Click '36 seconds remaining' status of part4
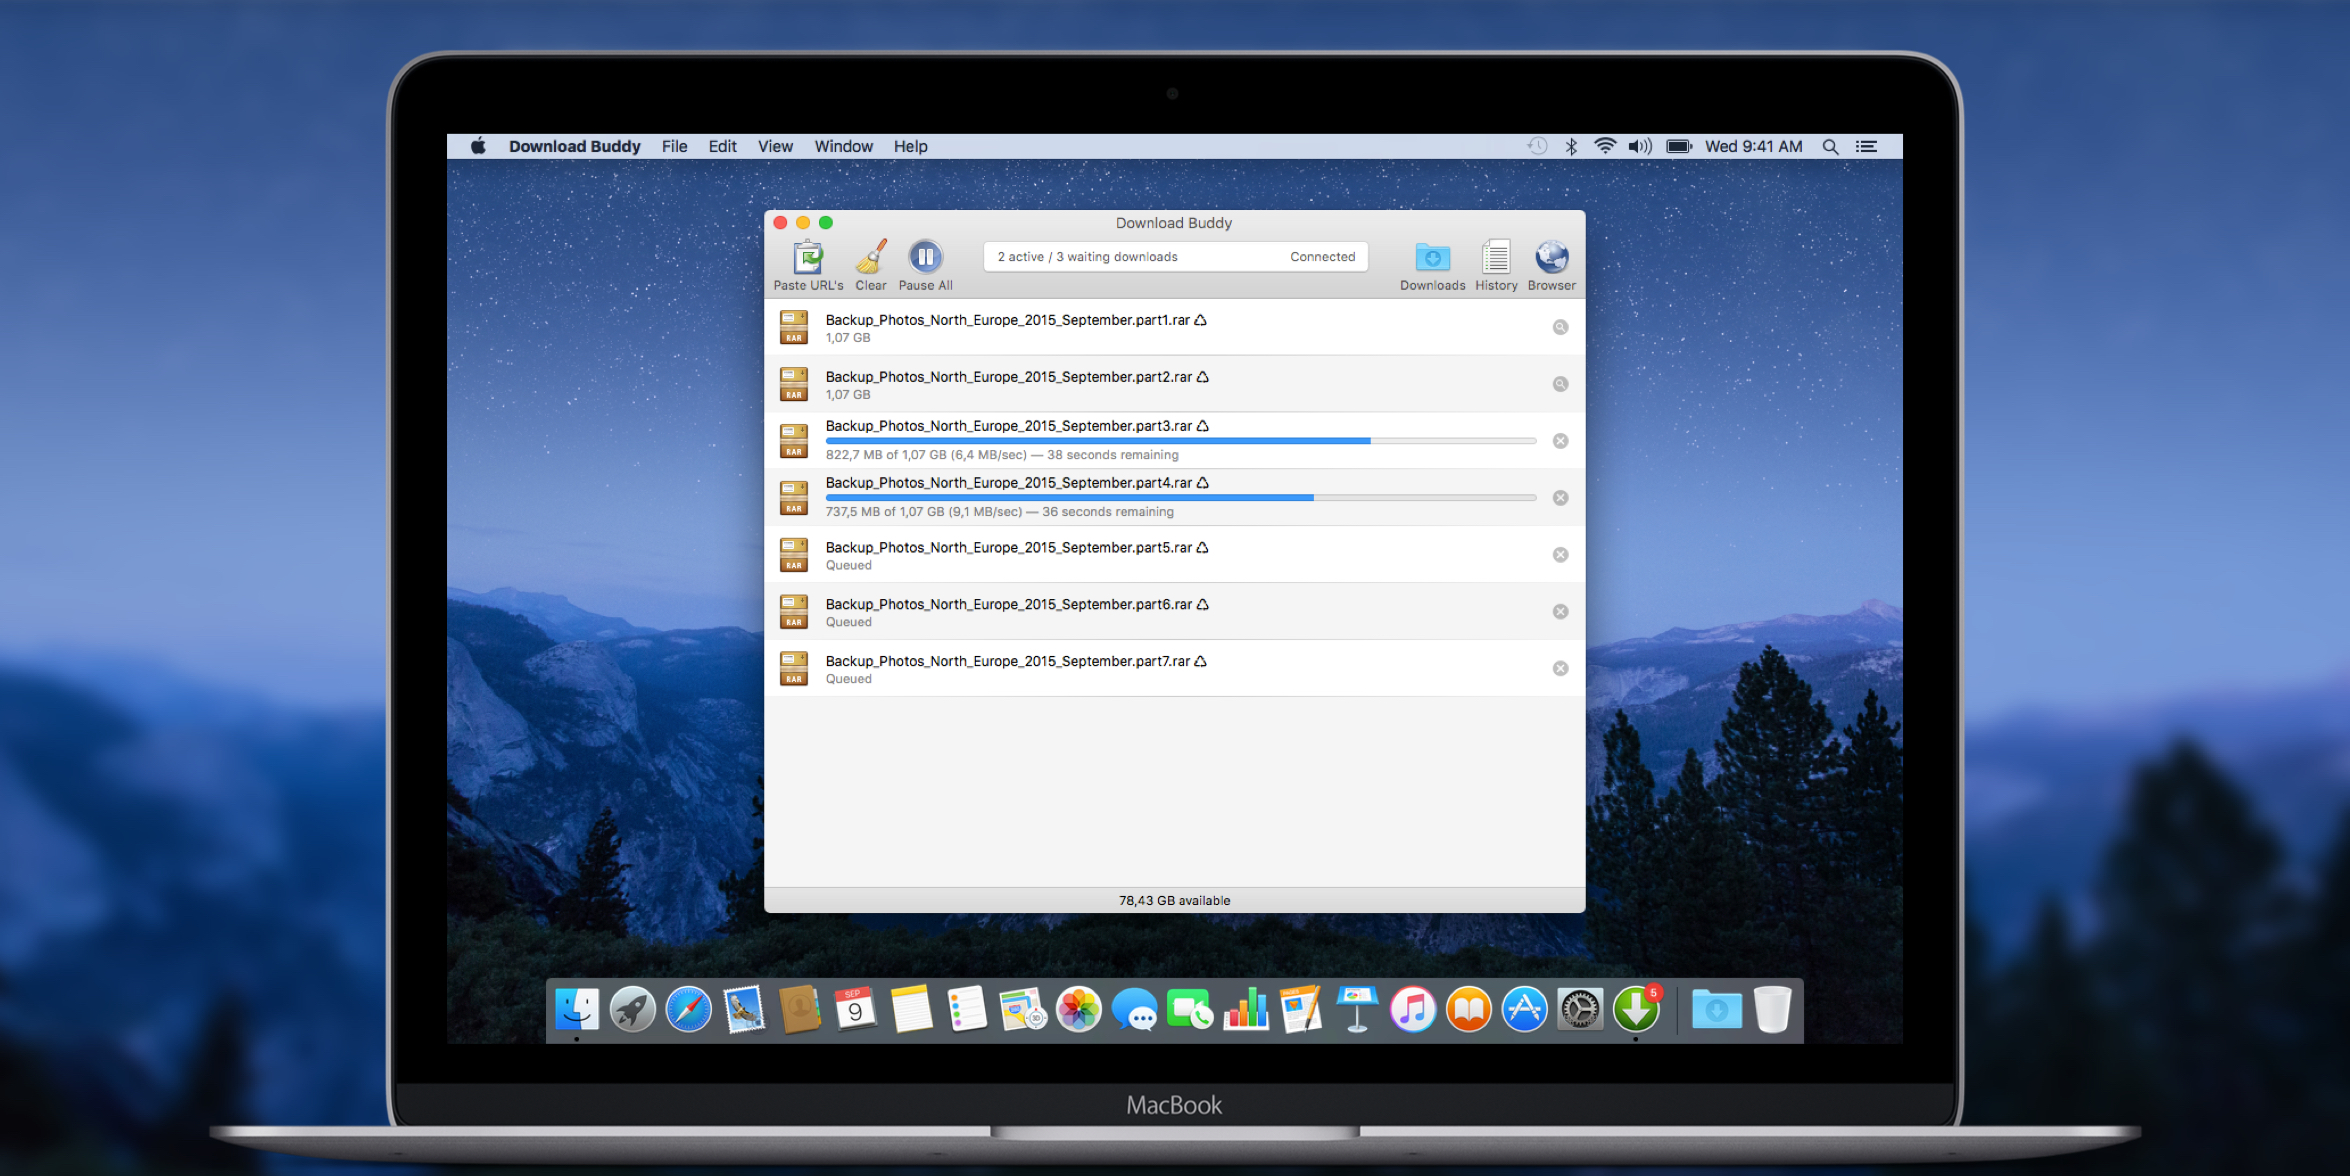 1108,512
